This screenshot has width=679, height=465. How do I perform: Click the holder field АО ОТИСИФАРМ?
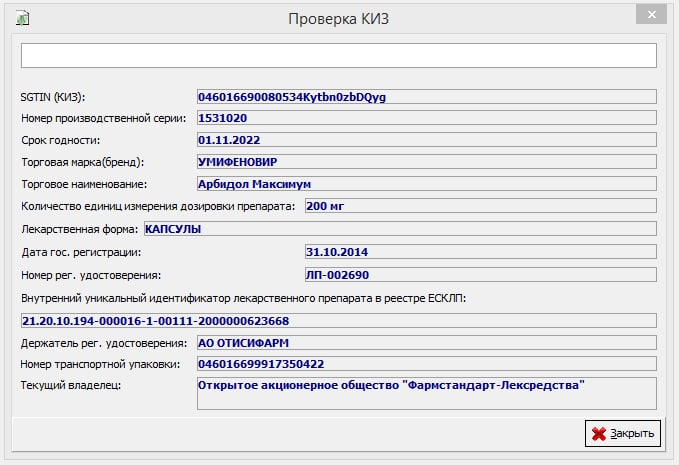pos(427,342)
